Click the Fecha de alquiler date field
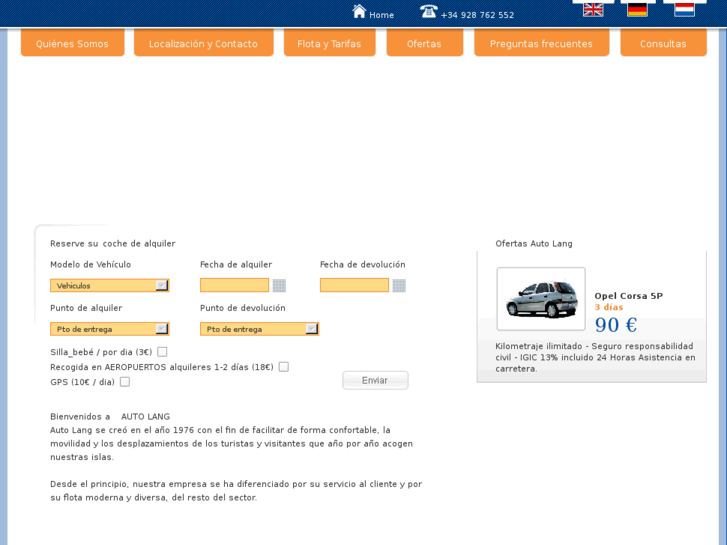727x545 pixels. pyautogui.click(x=234, y=285)
